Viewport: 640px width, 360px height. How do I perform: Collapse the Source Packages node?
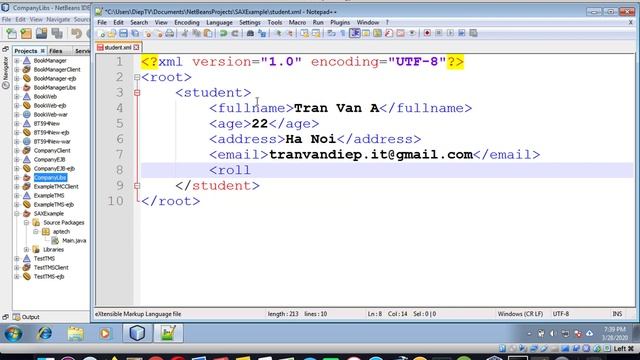pos(26,222)
